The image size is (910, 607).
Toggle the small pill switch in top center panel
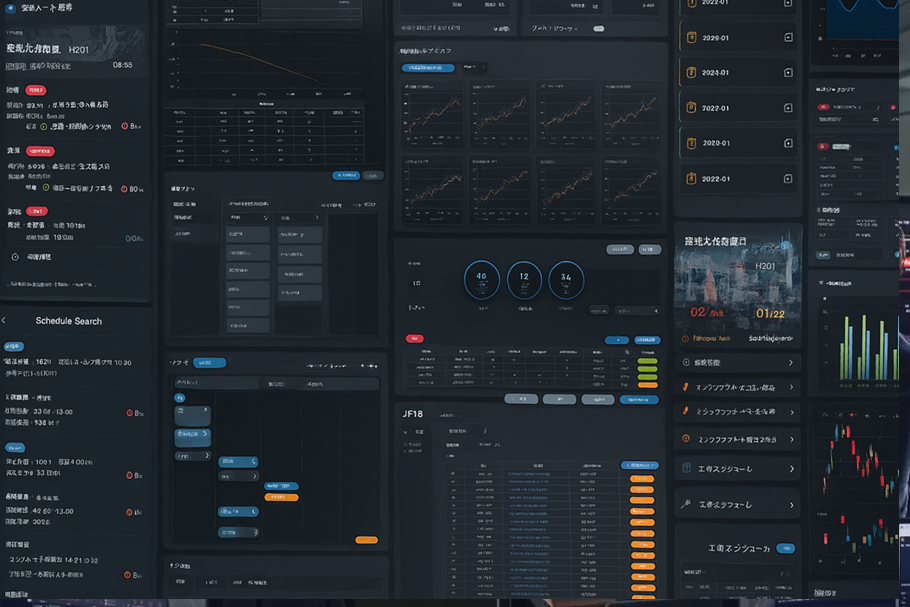click(x=598, y=29)
